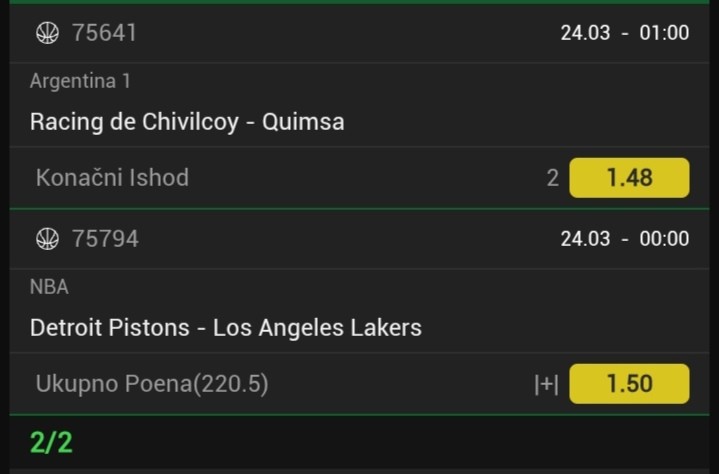Click the 24.03 - 01:00 match time
Viewport: 719px width, 474px height.
624,33
